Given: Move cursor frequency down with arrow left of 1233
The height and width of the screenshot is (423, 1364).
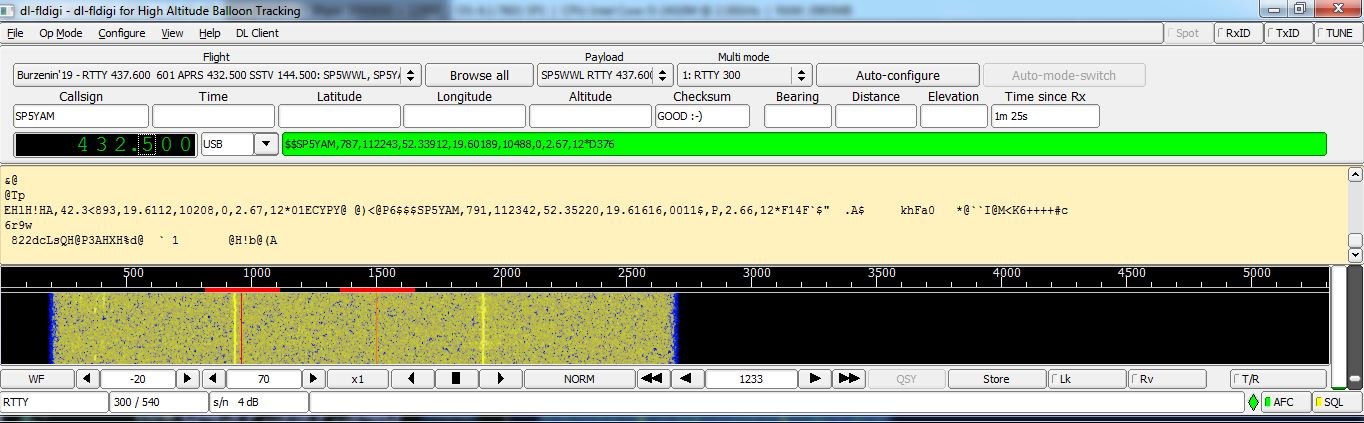Looking at the screenshot, I should 687,379.
